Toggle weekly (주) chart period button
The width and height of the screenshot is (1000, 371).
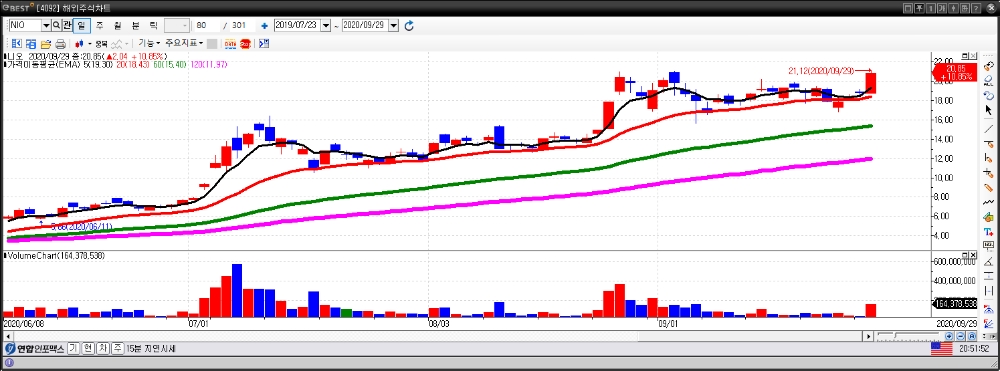point(99,25)
